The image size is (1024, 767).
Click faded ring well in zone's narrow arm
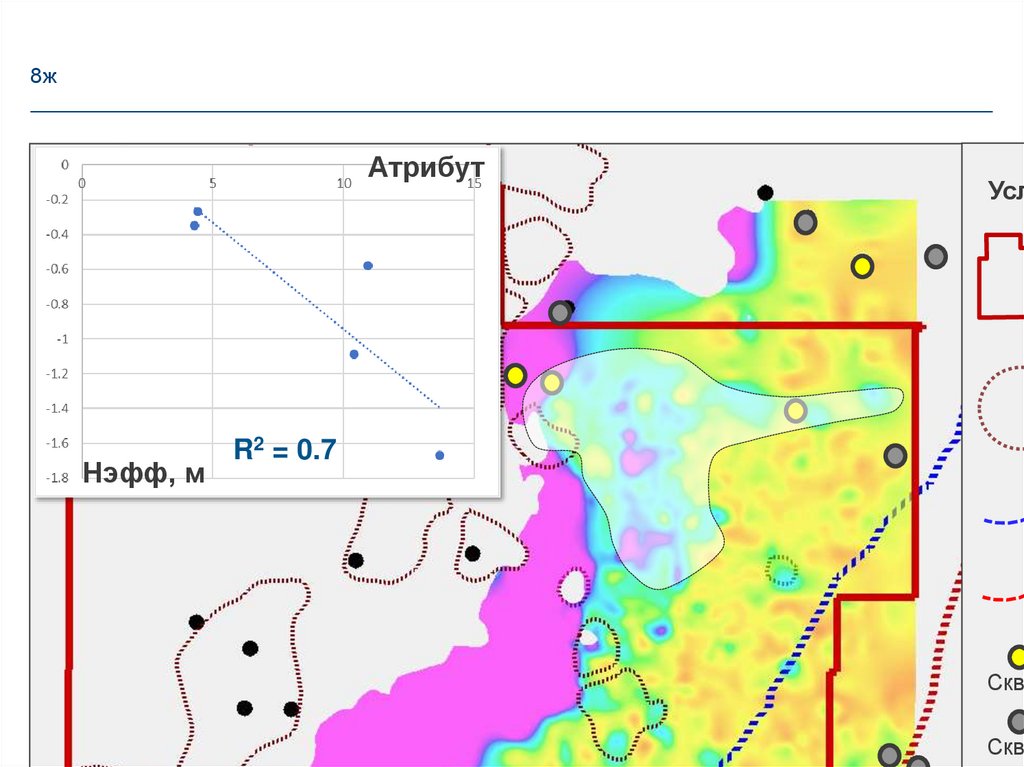coord(795,411)
